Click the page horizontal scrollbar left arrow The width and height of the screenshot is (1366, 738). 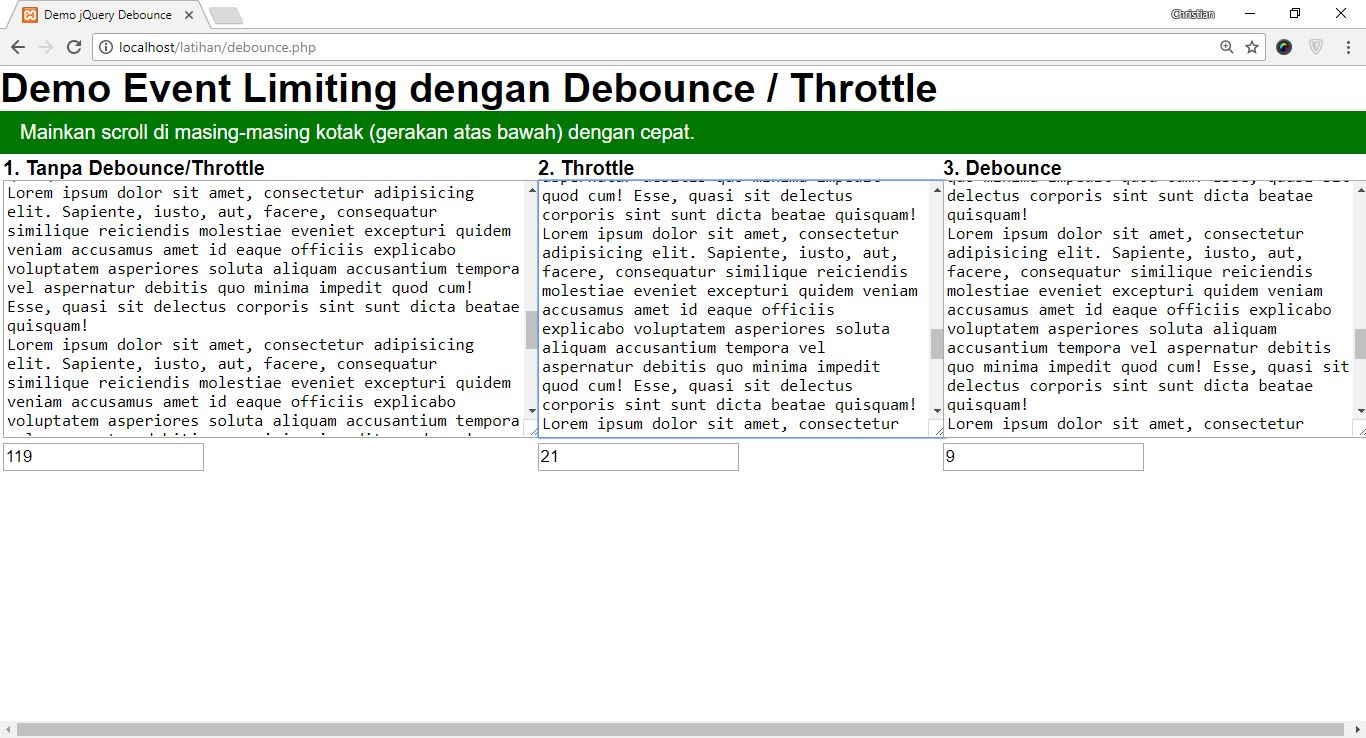click(x=8, y=730)
